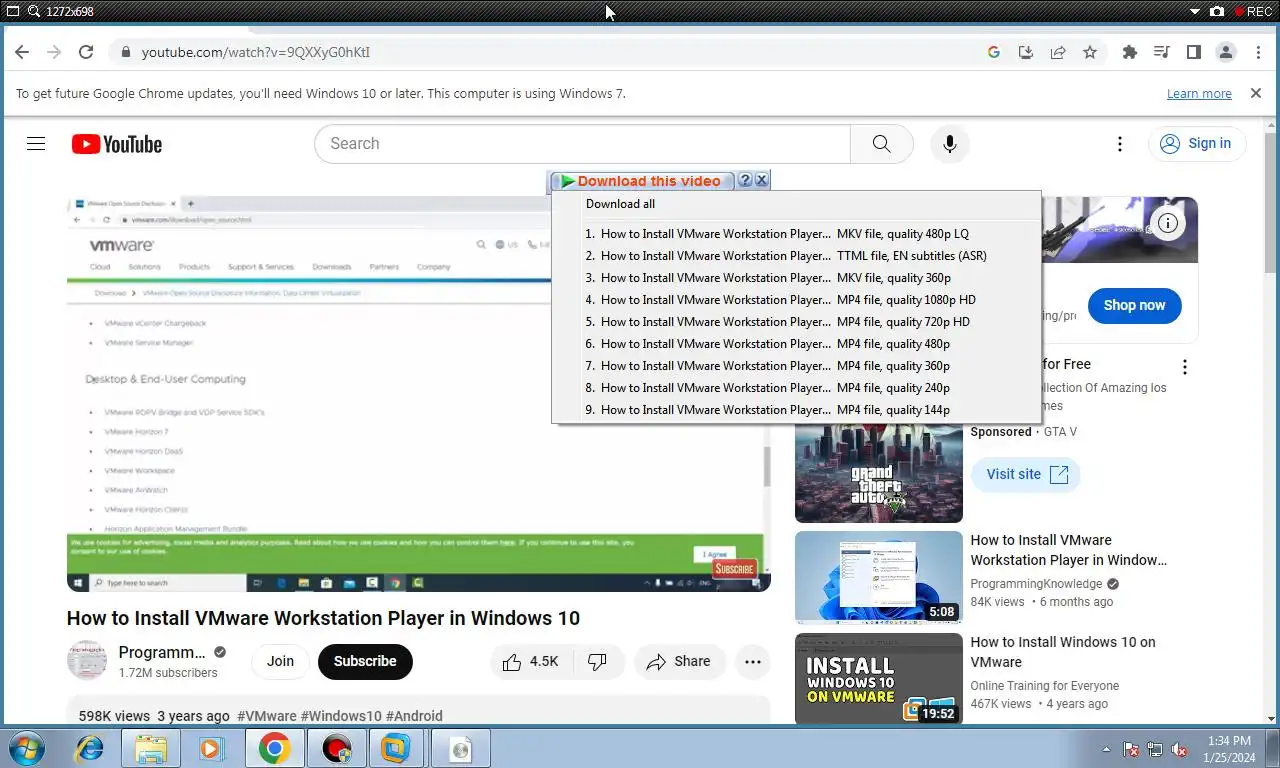This screenshot has width=1280, height=768.
Task: Open the Chrome three-dot menu
Action: 1259,52
